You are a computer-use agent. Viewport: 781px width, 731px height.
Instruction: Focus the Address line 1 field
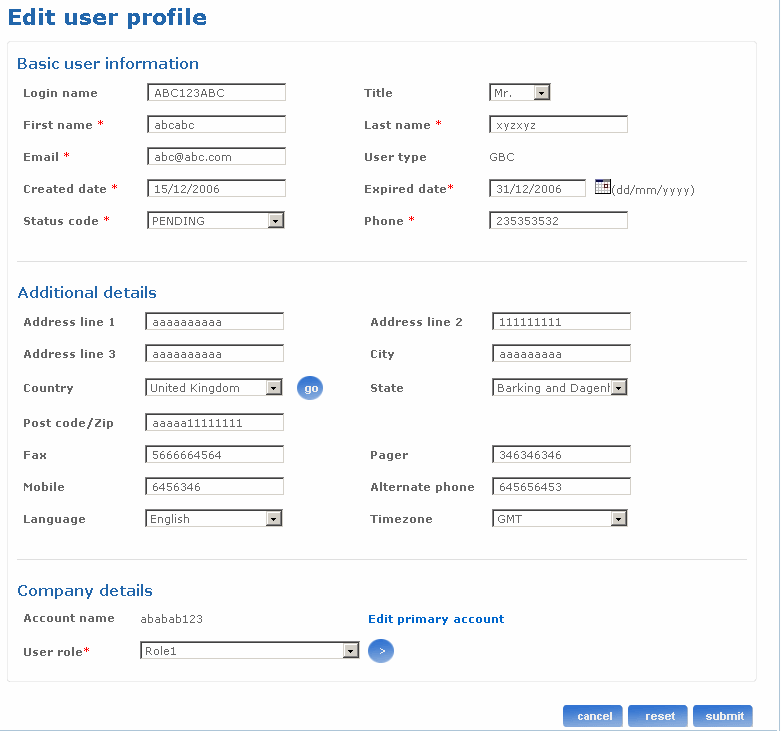pyautogui.click(x=215, y=322)
